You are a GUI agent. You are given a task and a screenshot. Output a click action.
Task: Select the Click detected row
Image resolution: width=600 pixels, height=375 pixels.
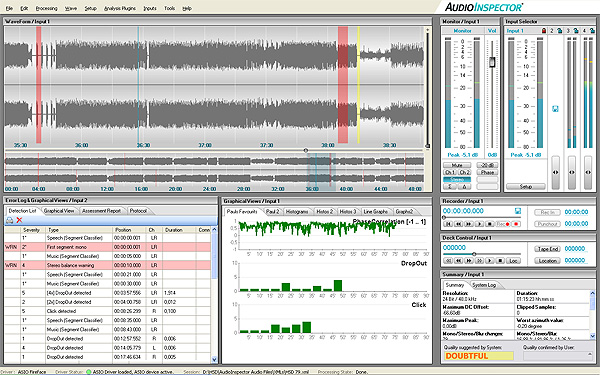(x=108, y=311)
